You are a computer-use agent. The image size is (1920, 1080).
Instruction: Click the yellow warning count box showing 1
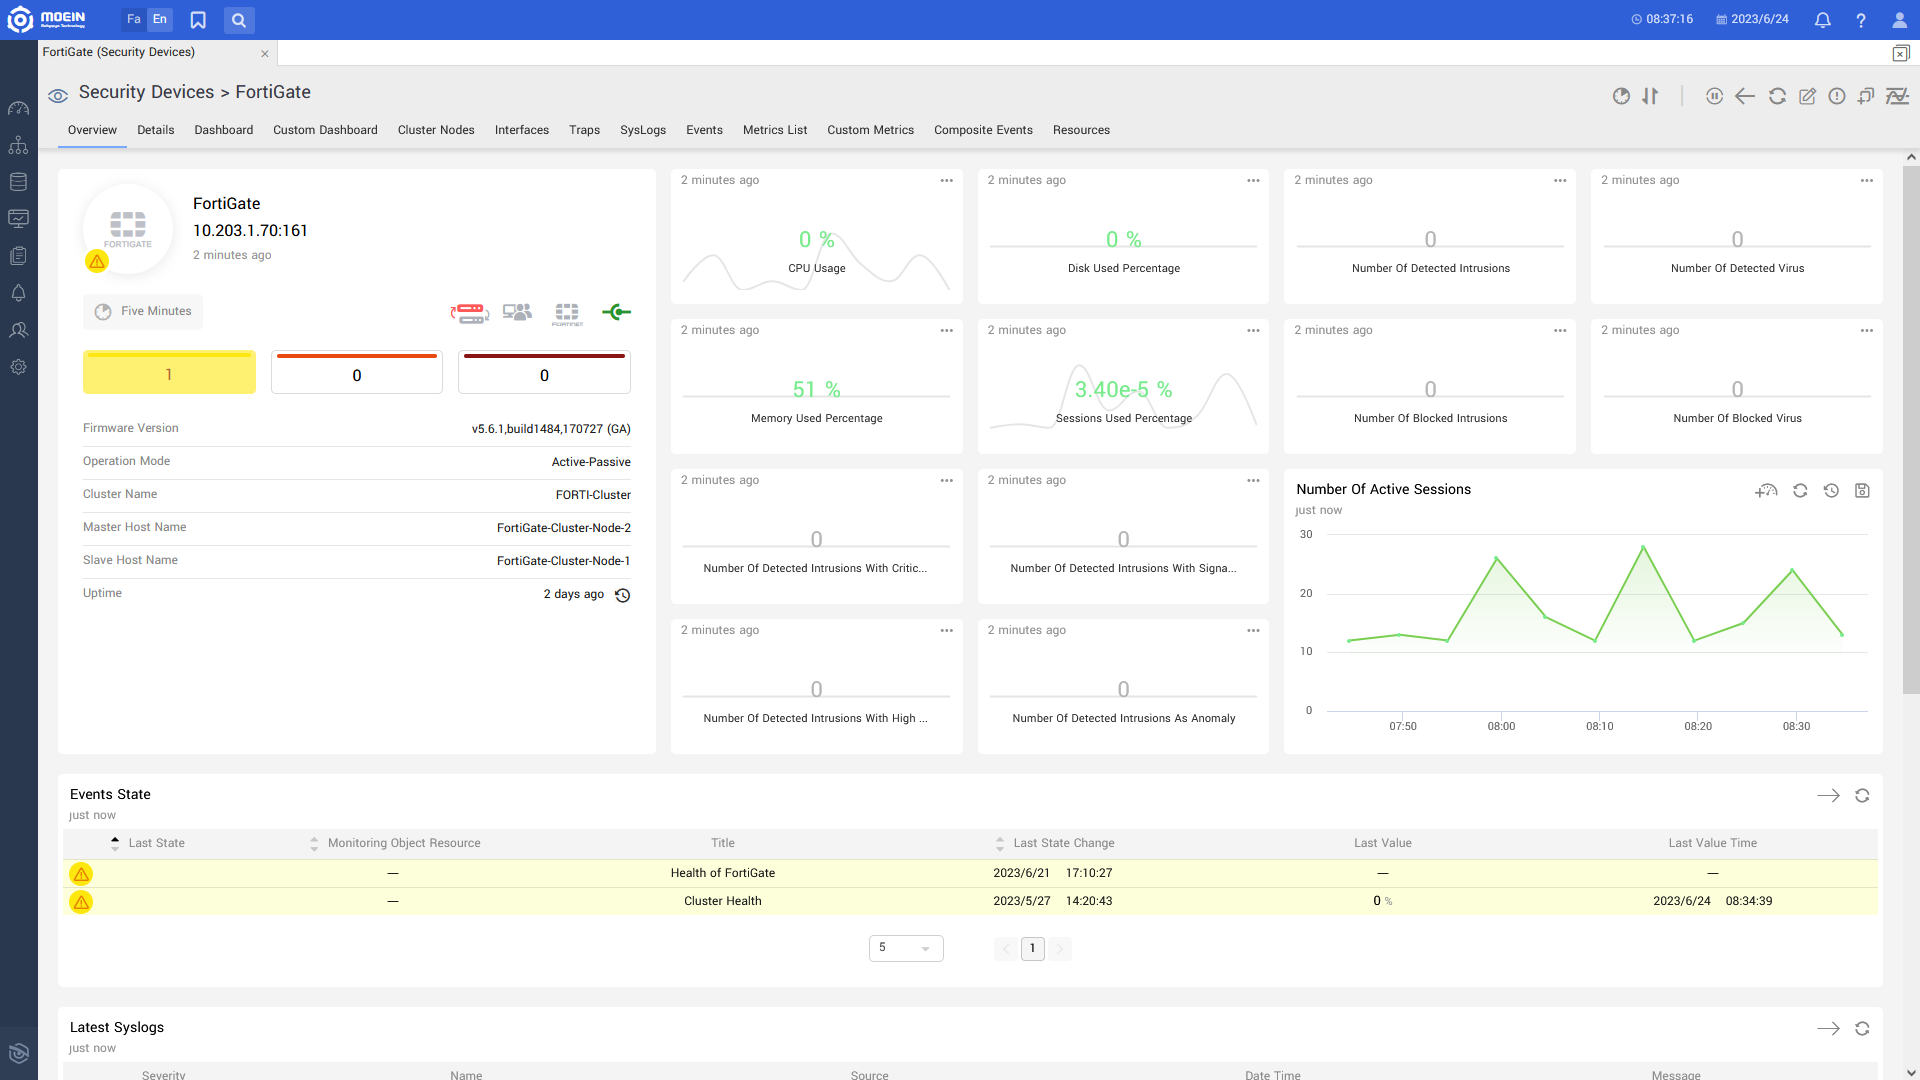169,372
